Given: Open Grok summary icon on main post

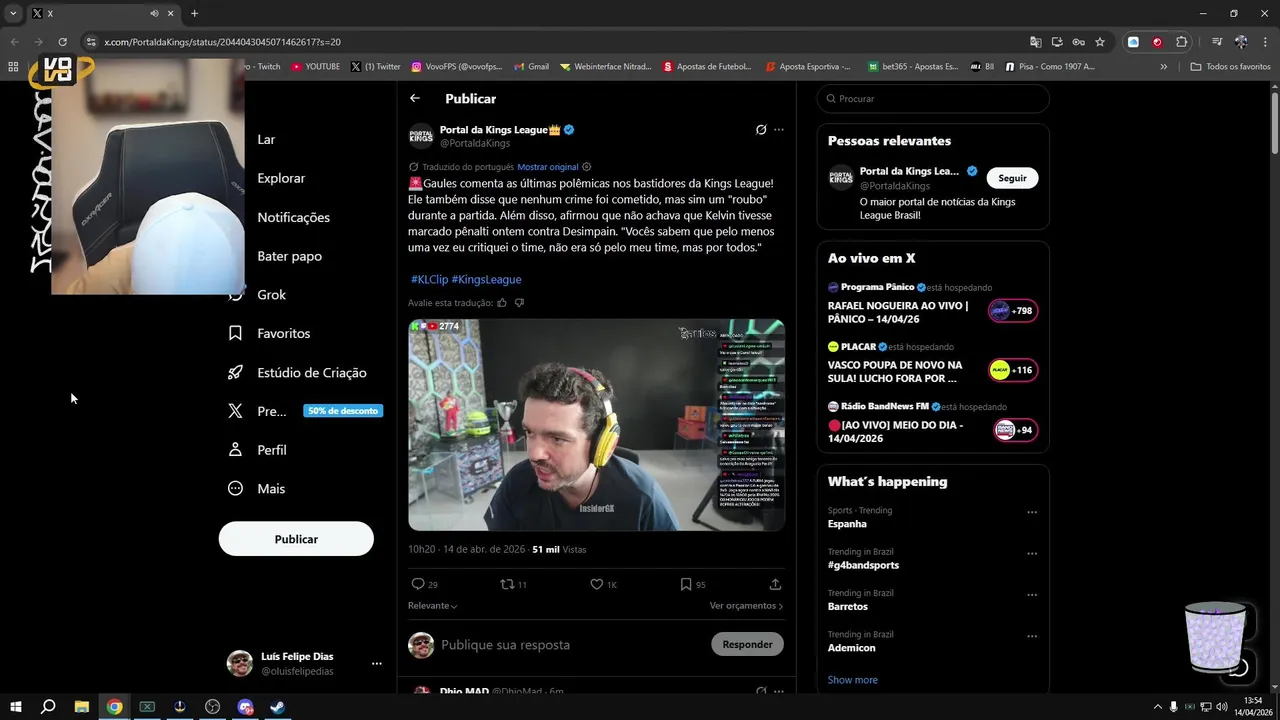Looking at the screenshot, I should (761, 130).
